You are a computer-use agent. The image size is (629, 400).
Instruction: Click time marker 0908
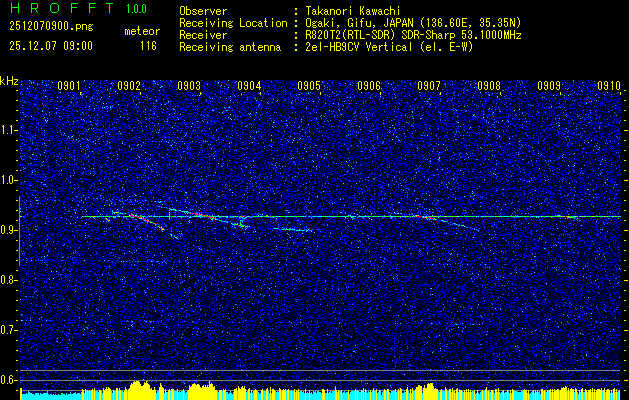489,86
